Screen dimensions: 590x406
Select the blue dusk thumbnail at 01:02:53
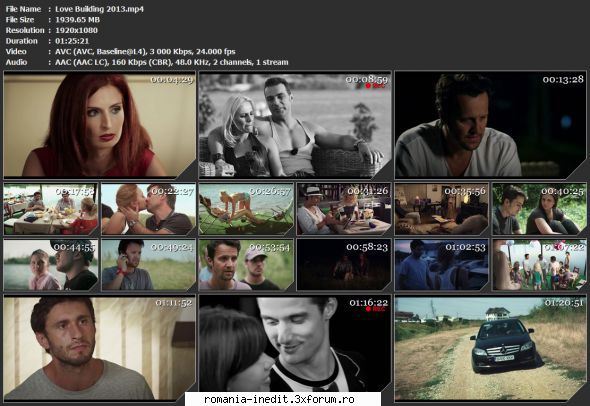tap(441, 265)
